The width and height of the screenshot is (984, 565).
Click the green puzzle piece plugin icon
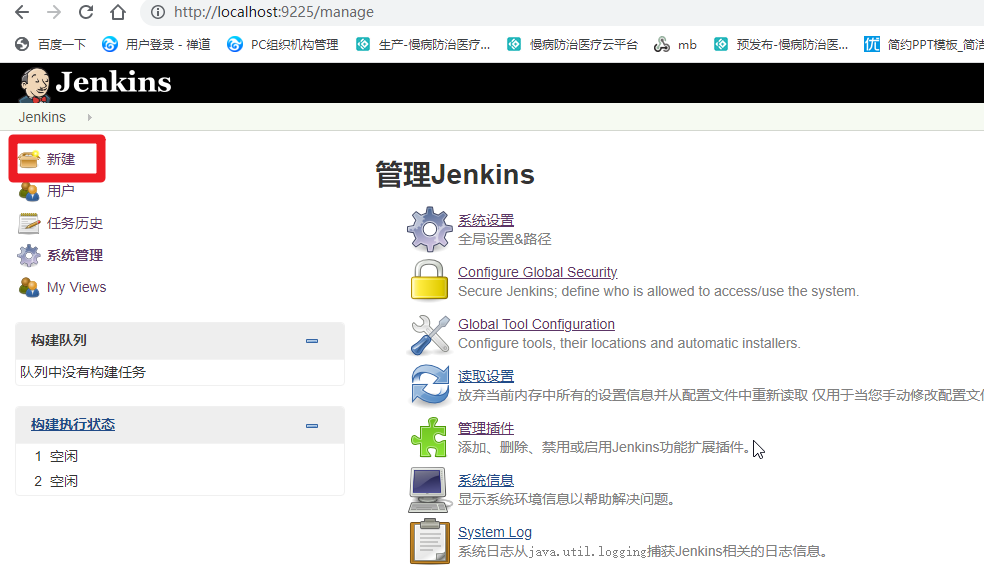429,437
